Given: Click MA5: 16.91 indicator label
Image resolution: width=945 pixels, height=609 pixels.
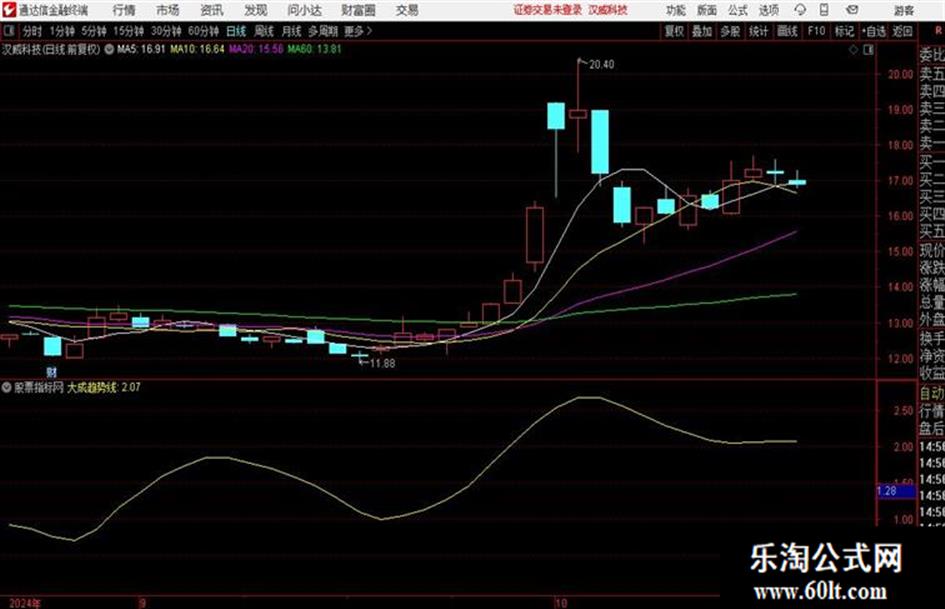Looking at the screenshot, I should (141, 49).
